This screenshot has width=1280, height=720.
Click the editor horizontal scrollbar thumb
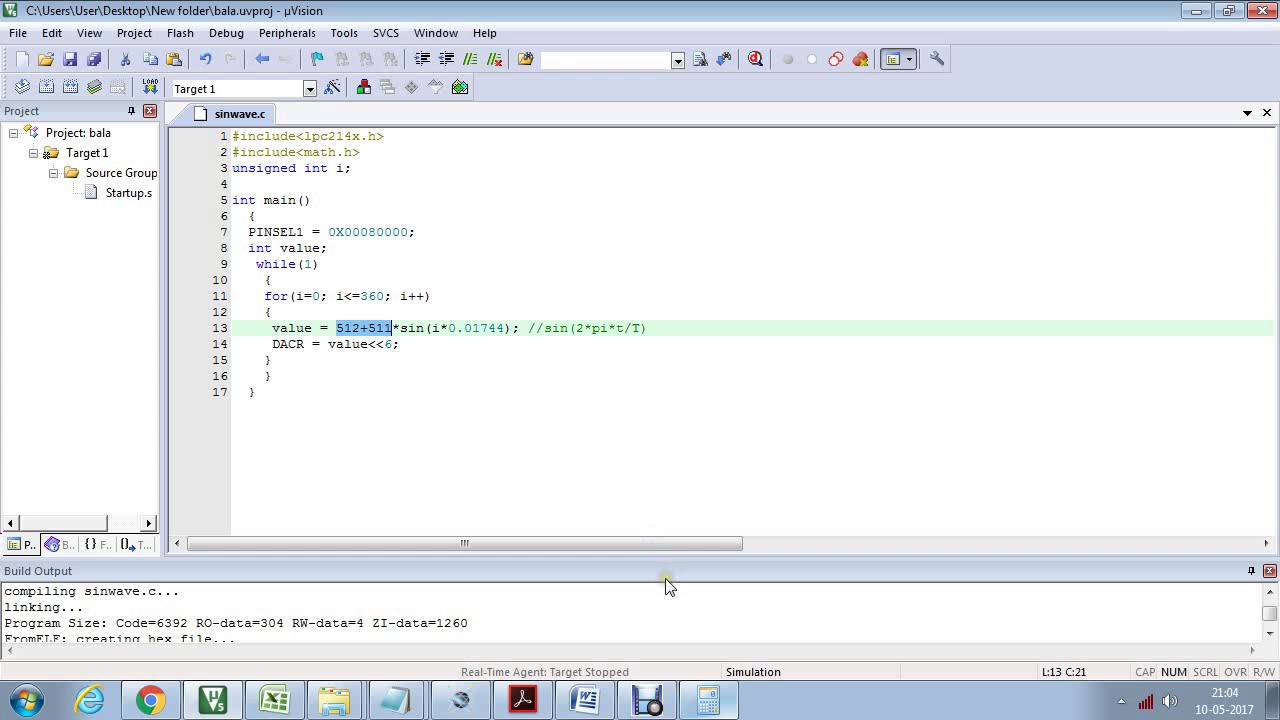click(x=465, y=544)
